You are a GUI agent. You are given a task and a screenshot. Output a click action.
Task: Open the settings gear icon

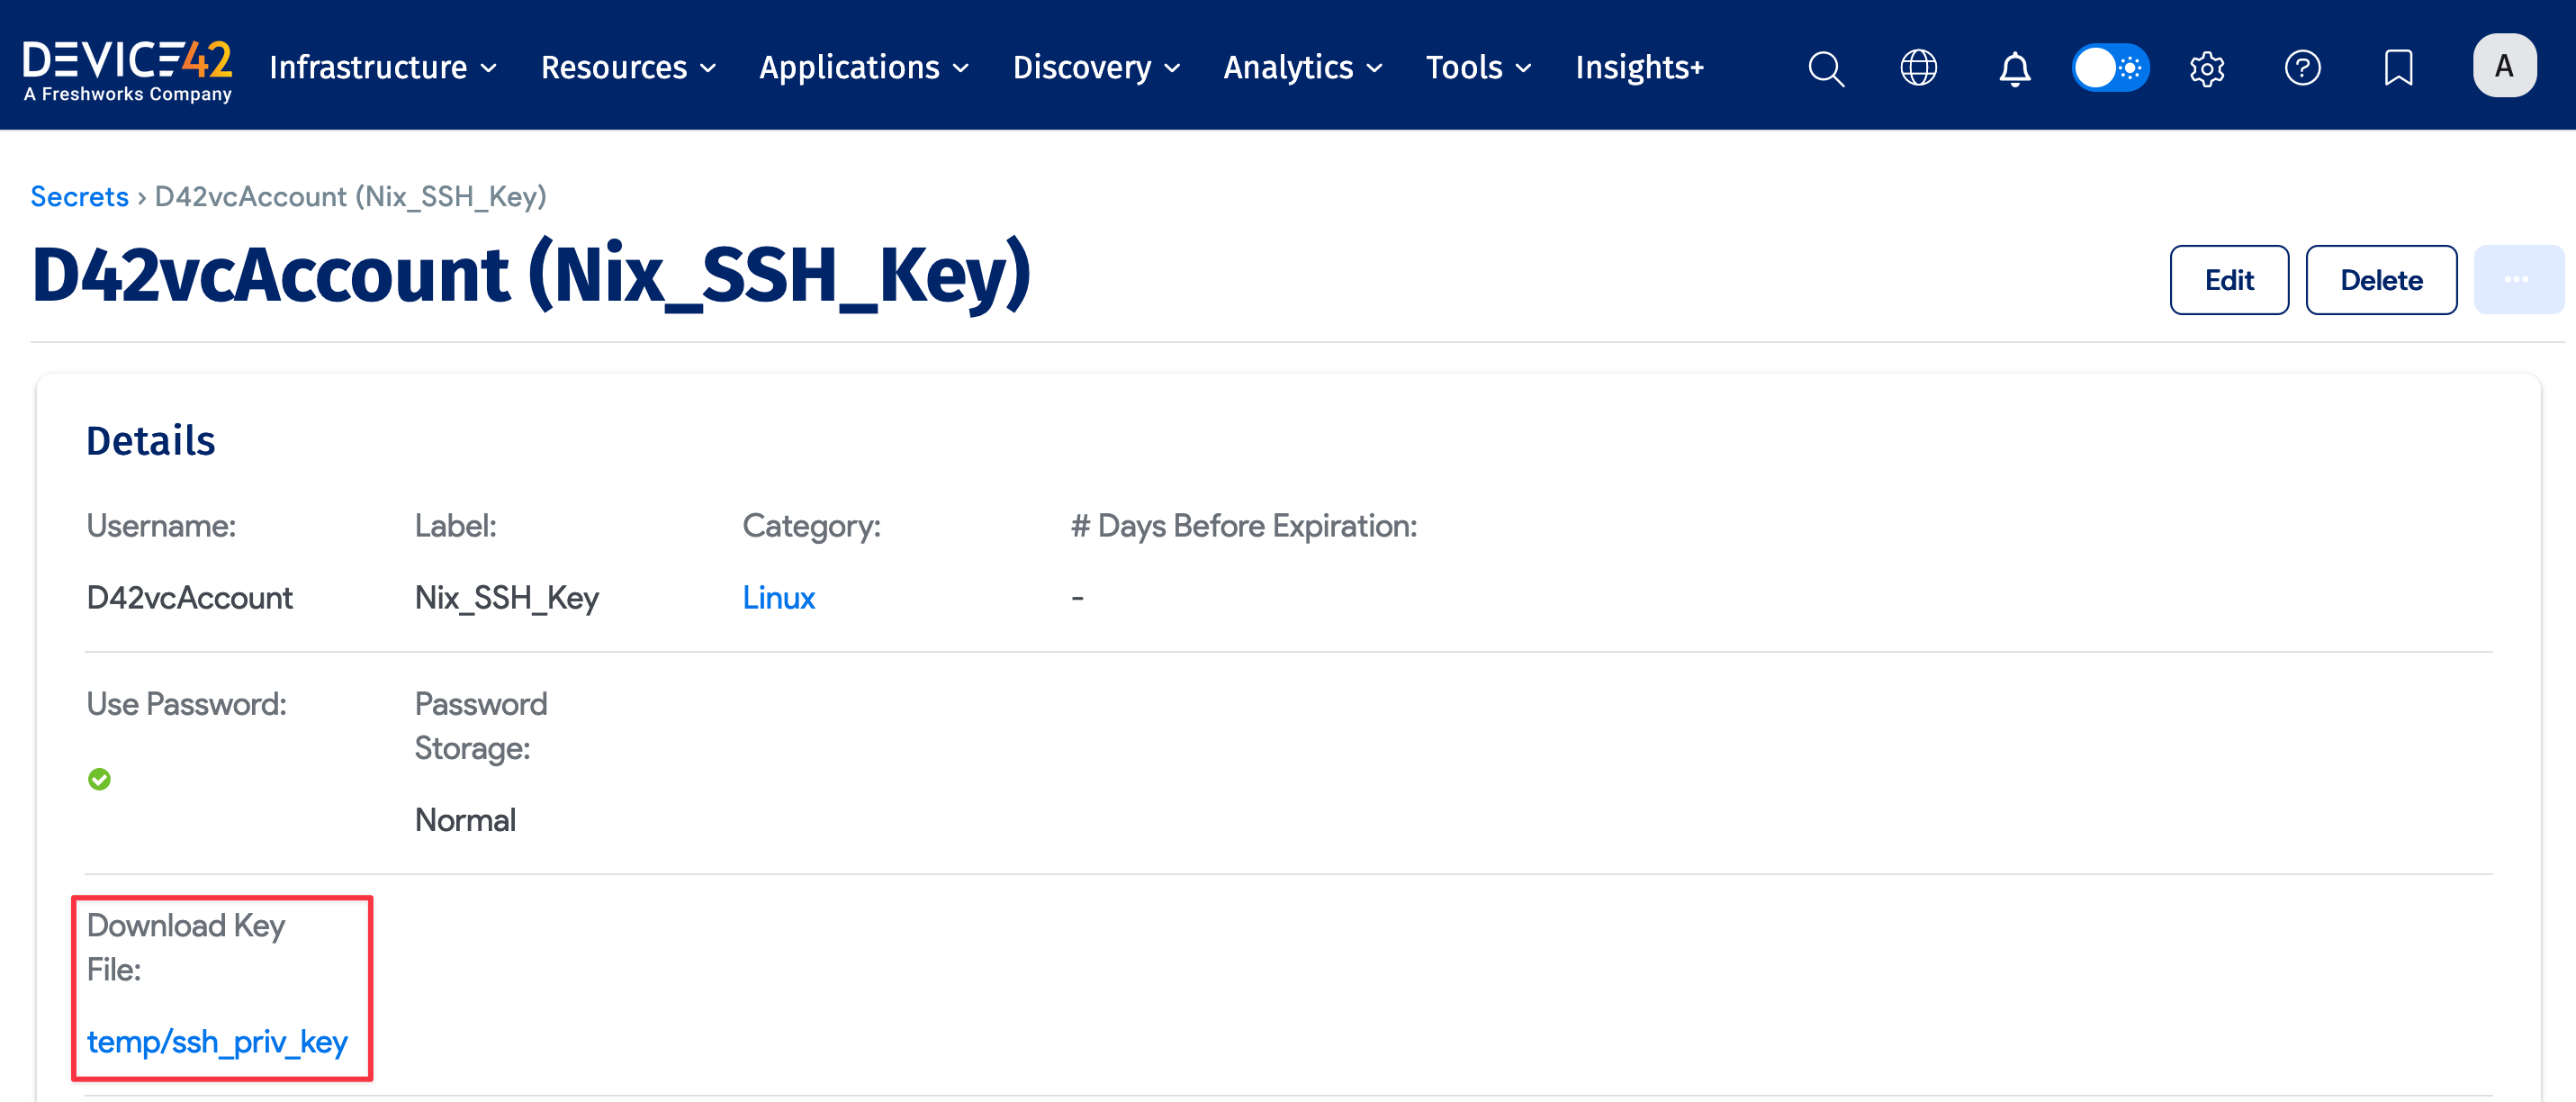coord(2206,67)
